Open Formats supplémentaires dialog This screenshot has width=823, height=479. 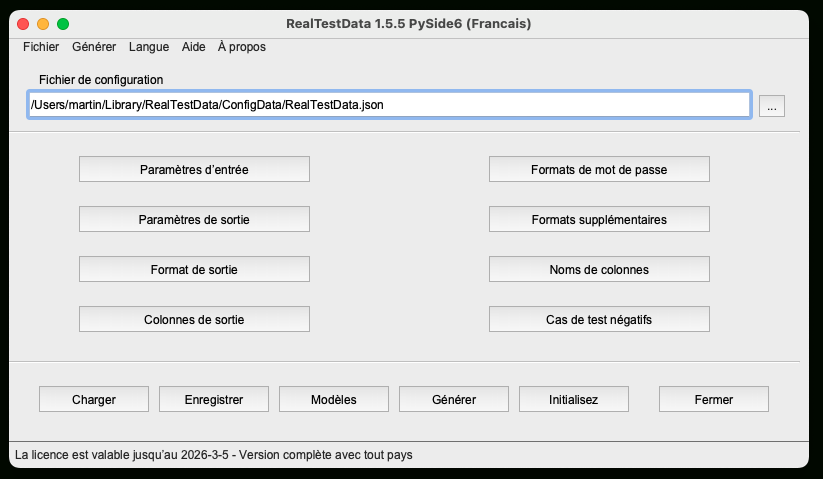[x=599, y=219]
